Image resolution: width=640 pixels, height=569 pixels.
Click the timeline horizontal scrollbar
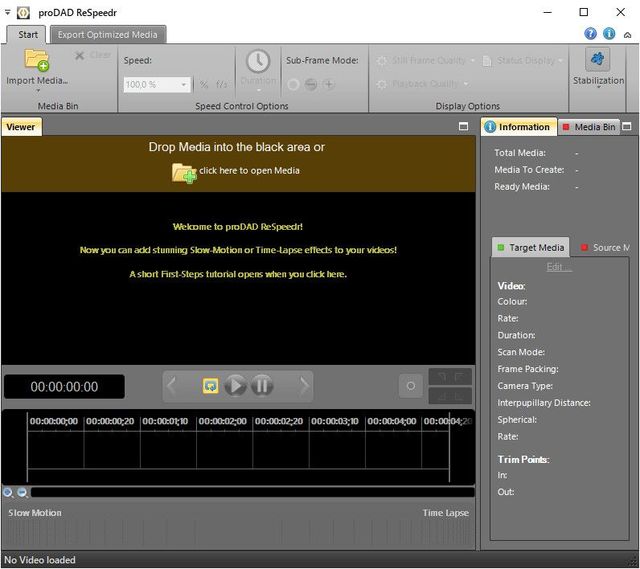pos(250,492)
